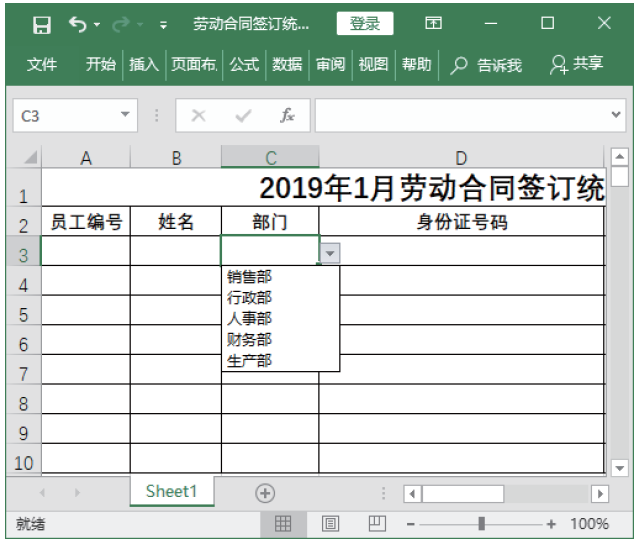Open the 审阅 ribbon tab
Viewport: 638px width, 543px height.
(330, 64)
